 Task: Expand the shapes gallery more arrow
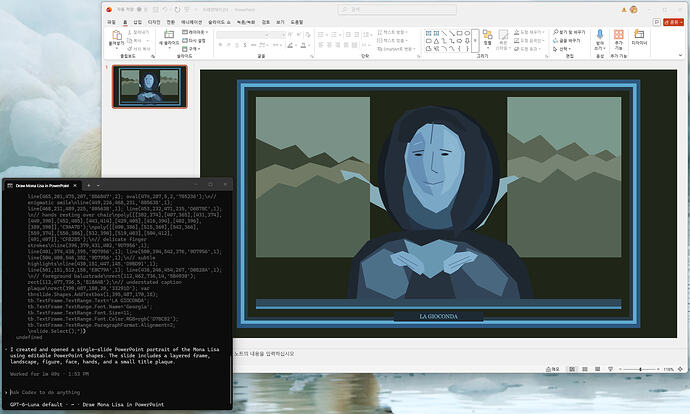[x=475, y=40]
